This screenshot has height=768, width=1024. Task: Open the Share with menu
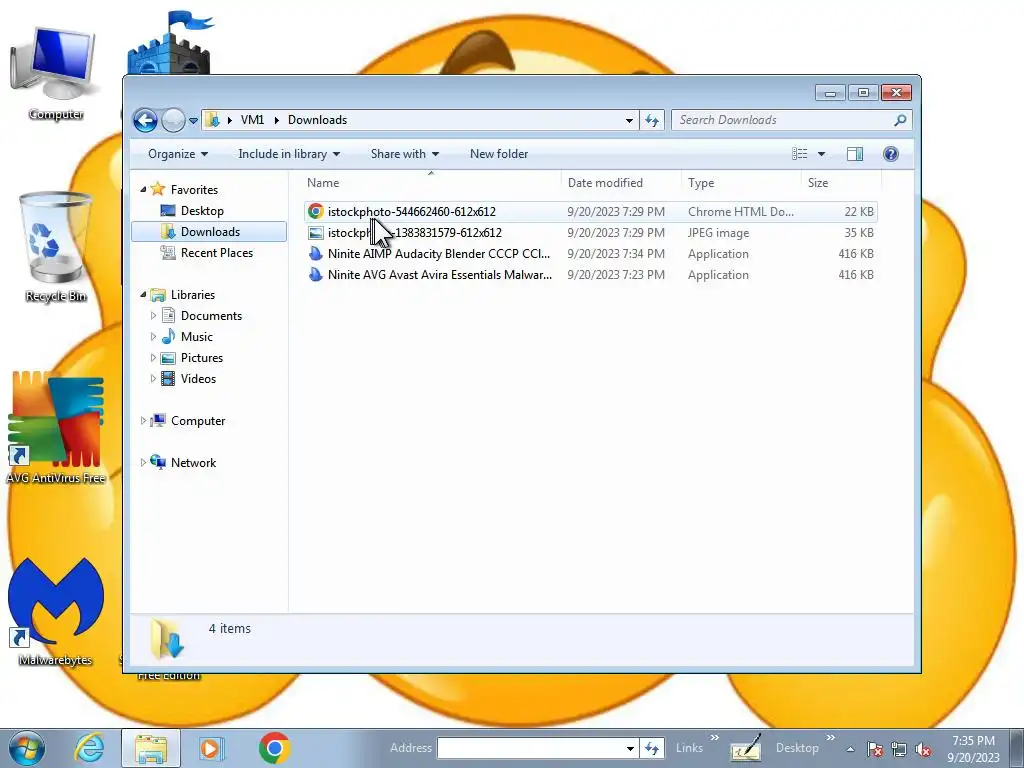[405, 154]
